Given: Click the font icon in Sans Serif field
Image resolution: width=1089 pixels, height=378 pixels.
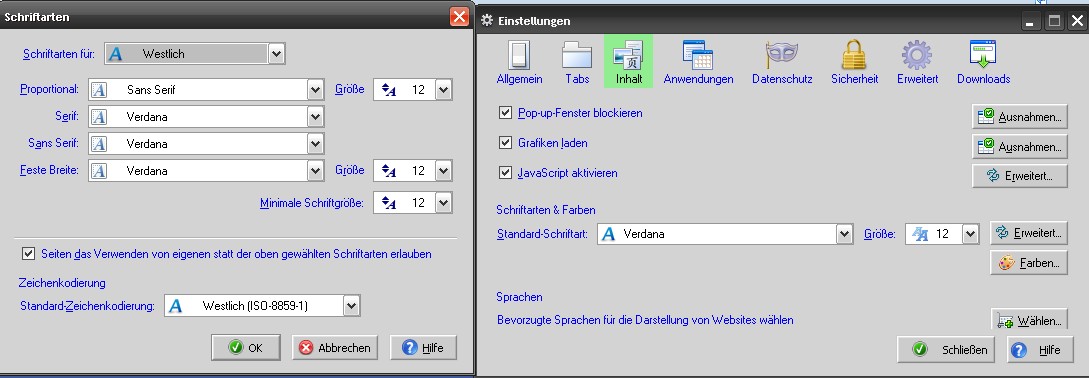Looking at the screenshot, I should 99,144.
